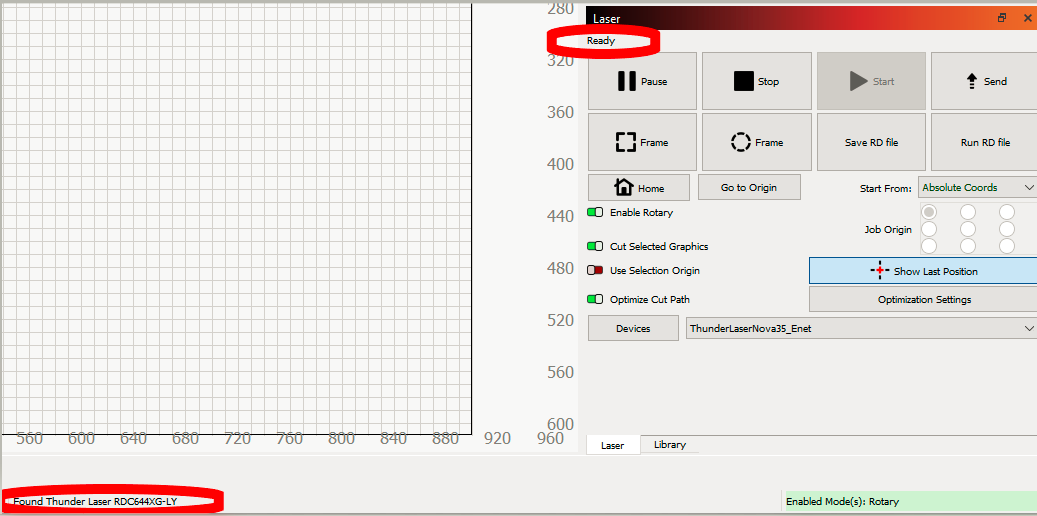The width and height of the screenshot is (1037, 516).
Task: Click the circular rubber-band Frame button
Action: (755, 142)
